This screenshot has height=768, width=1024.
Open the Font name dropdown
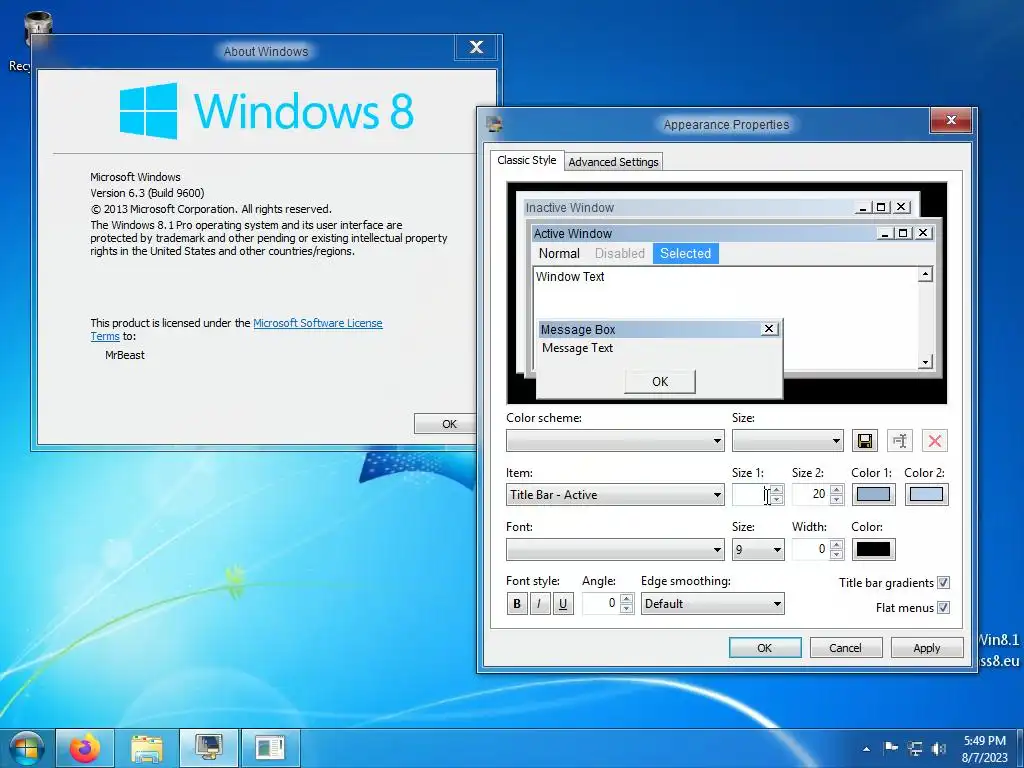[x=615, y=549]
